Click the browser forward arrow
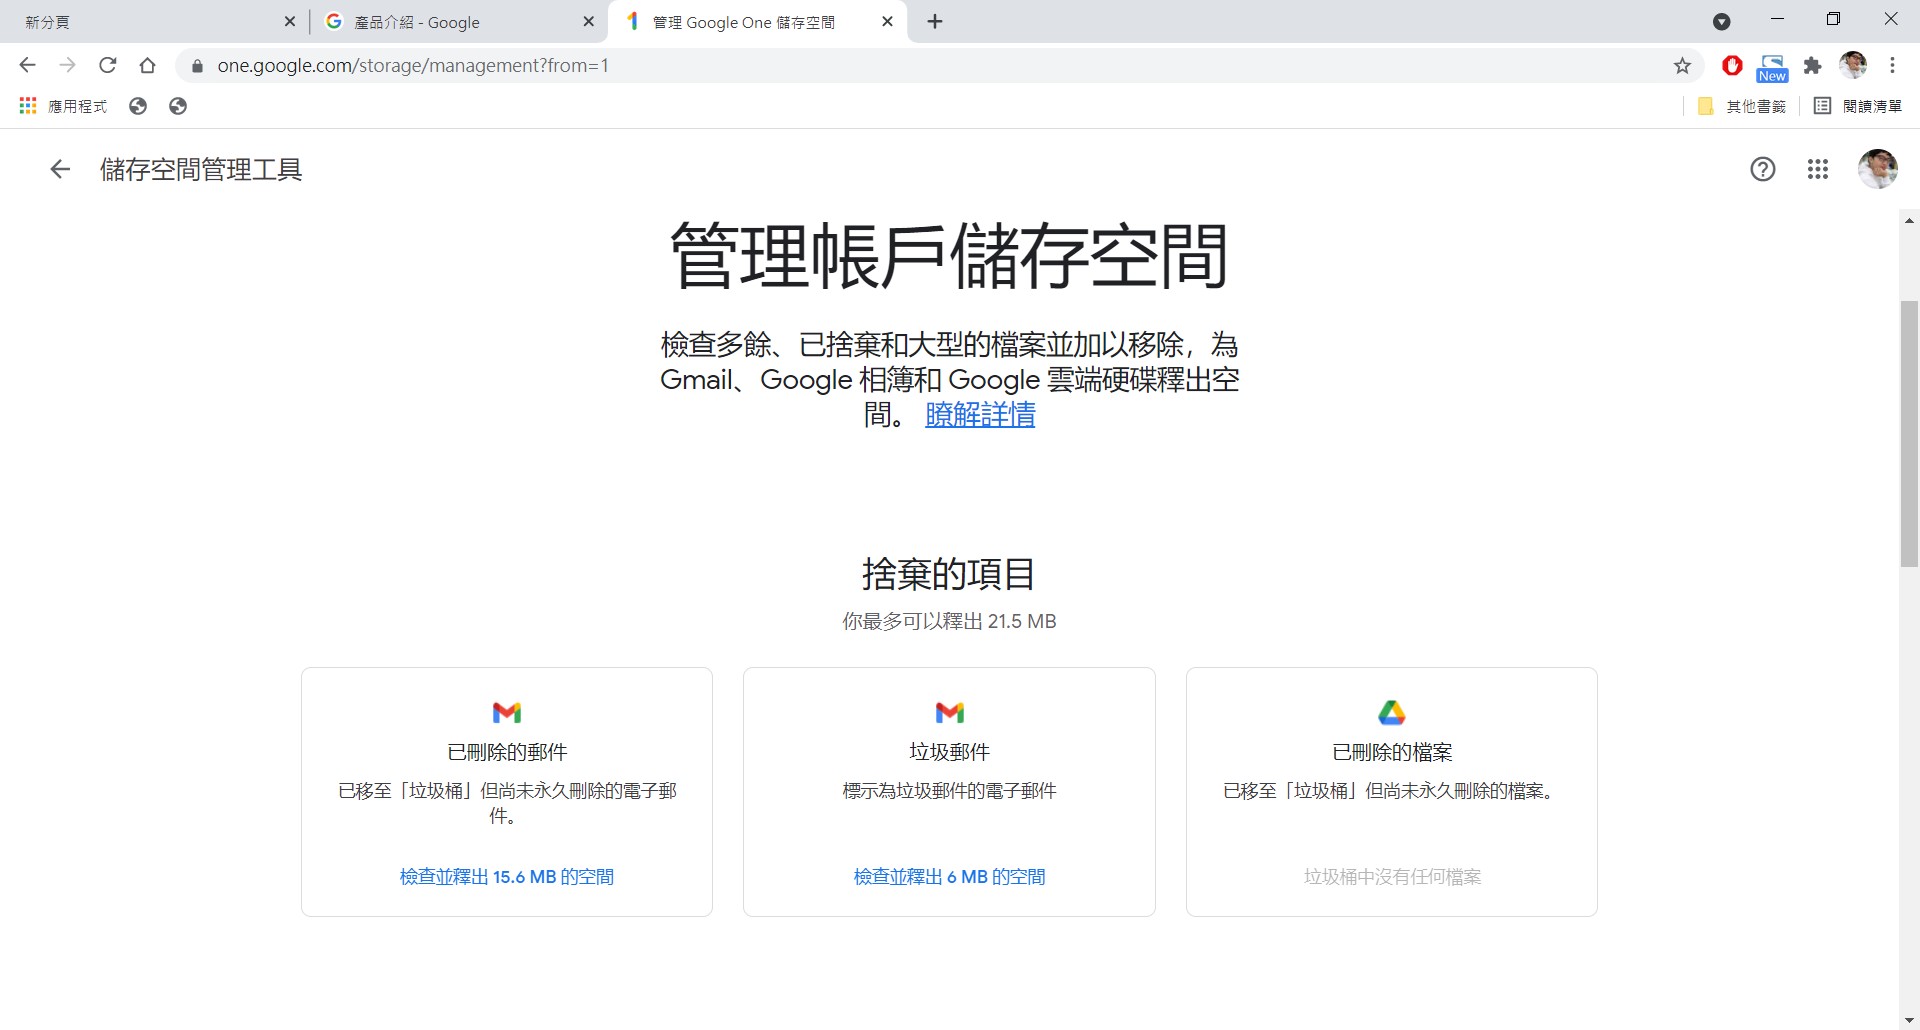Viewport: 1920px width, 1030px height. coord(67,66)
